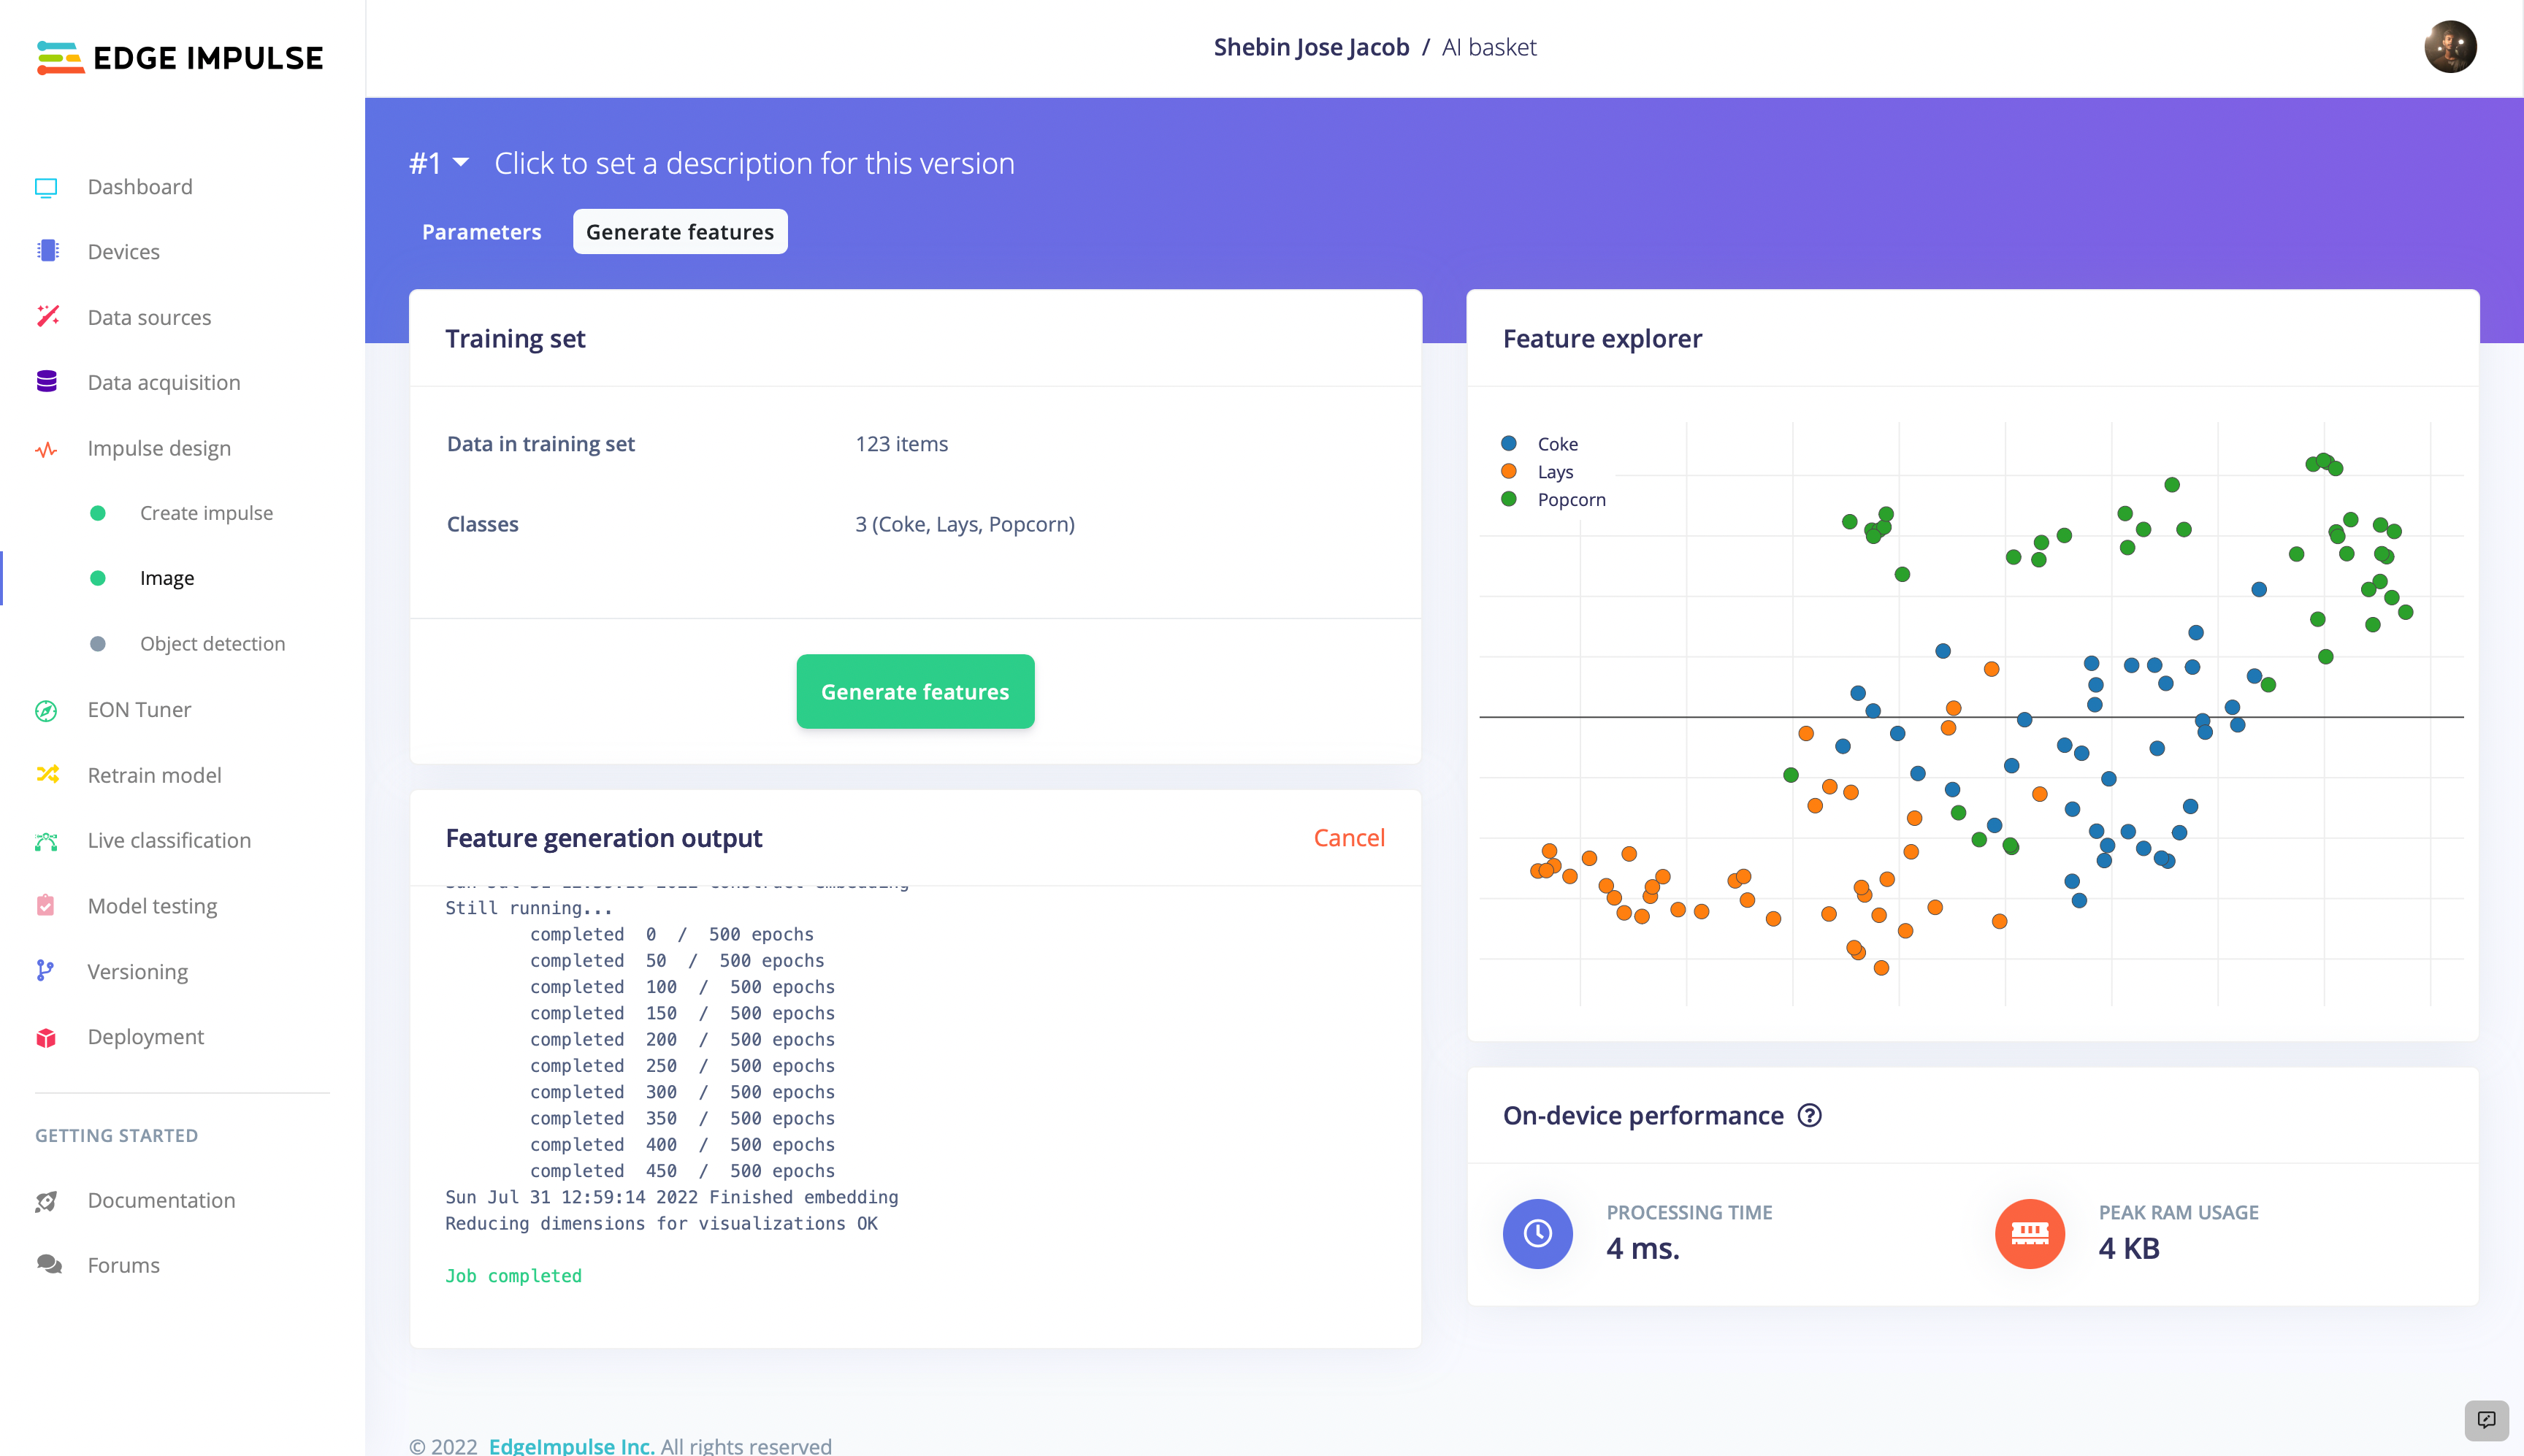Select Image processing block item
2524x1456 pixels.
point(167,578)
